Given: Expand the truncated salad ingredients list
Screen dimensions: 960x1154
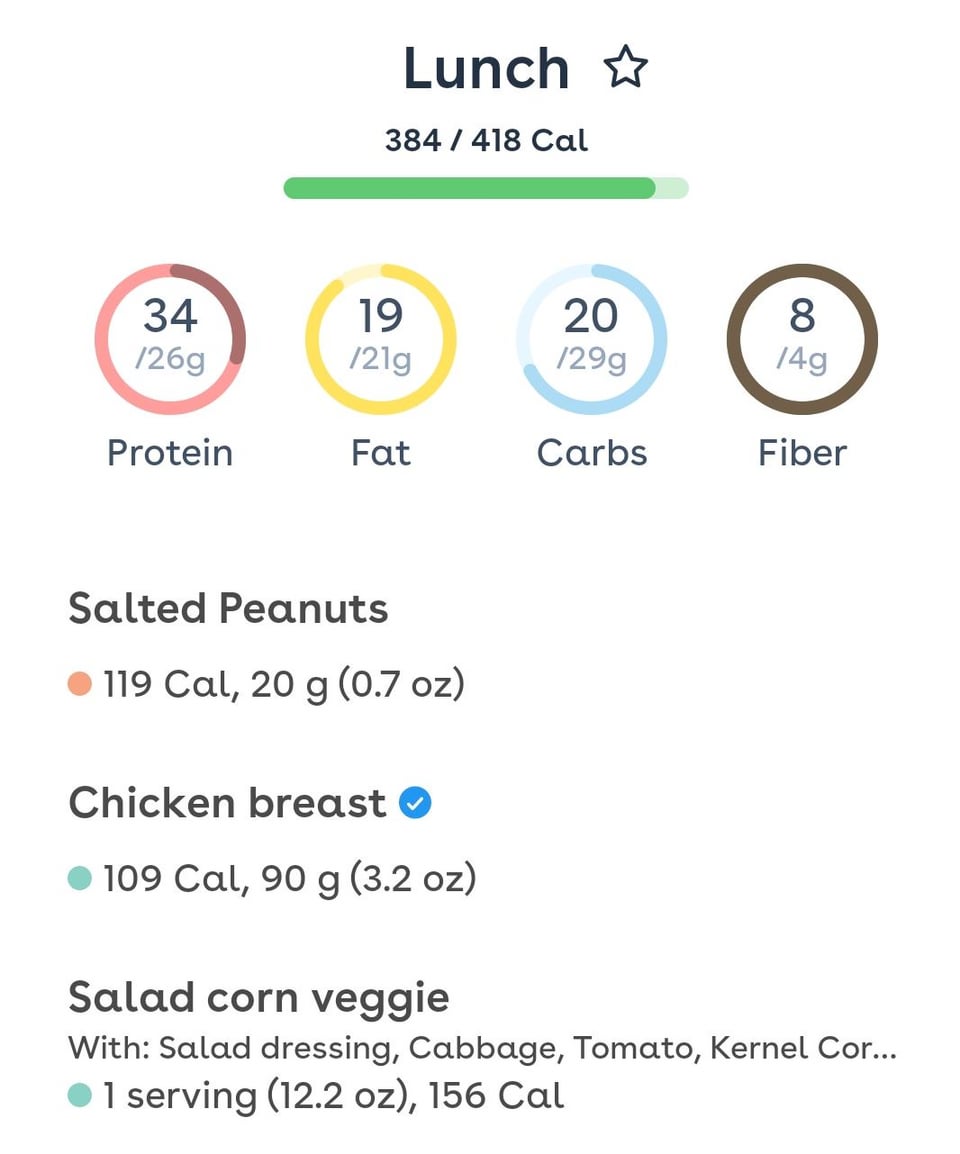Looking at the screenshot, I should click(482, 1048).
